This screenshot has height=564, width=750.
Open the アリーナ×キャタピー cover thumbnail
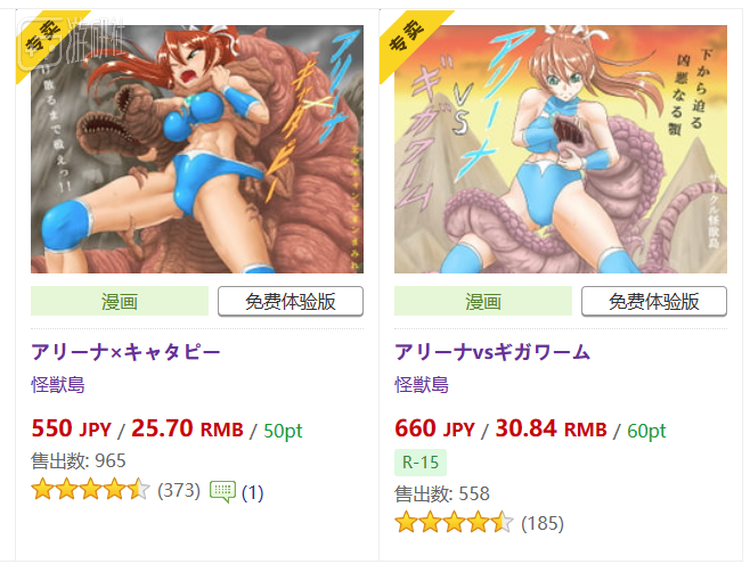[197, 149]
